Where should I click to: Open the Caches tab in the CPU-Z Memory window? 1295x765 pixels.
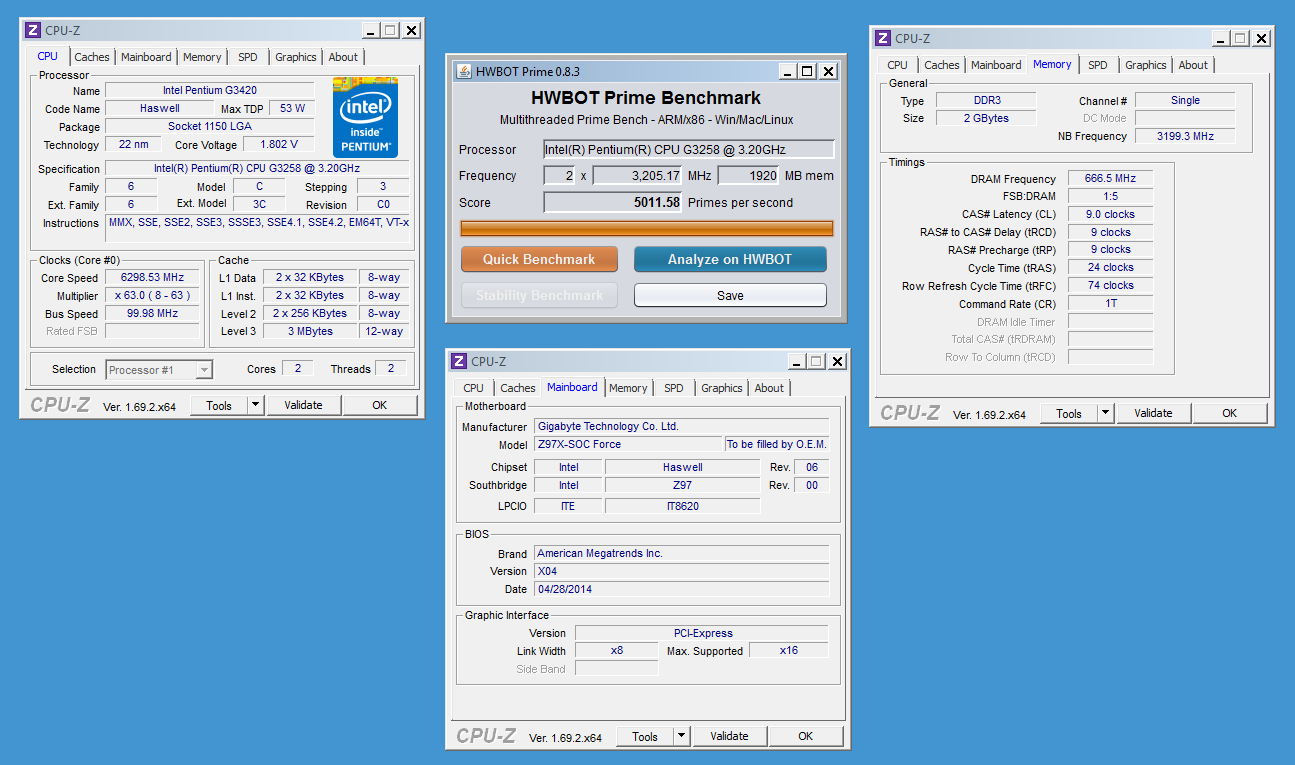pos(942,65)
